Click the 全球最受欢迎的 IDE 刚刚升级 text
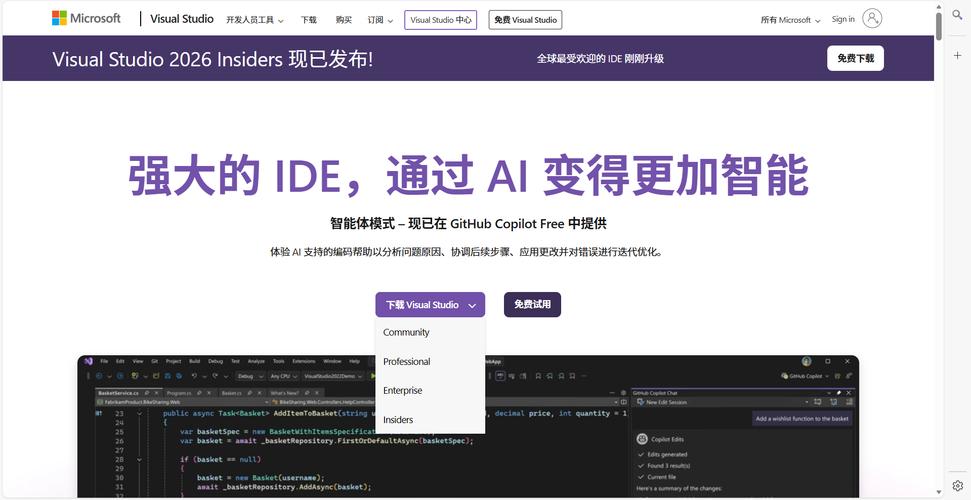971x500 pixels. (x=600, y=59)
